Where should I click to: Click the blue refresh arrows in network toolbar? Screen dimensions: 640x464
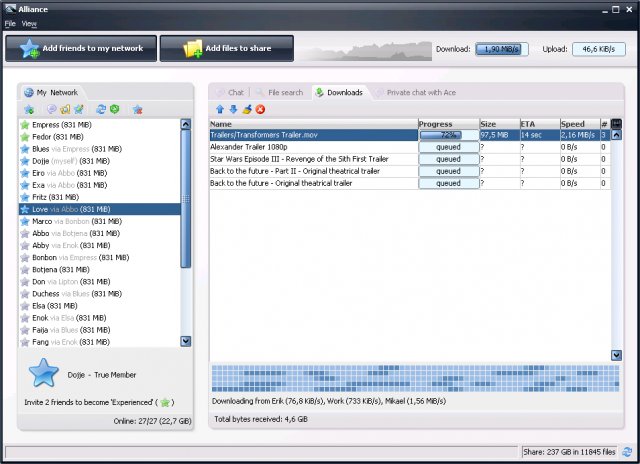coord(101,109)
